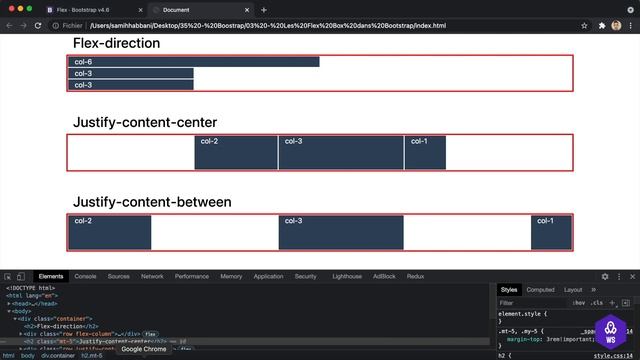Switch to Flex Bootstrap v4.6 browser tab

95,10
